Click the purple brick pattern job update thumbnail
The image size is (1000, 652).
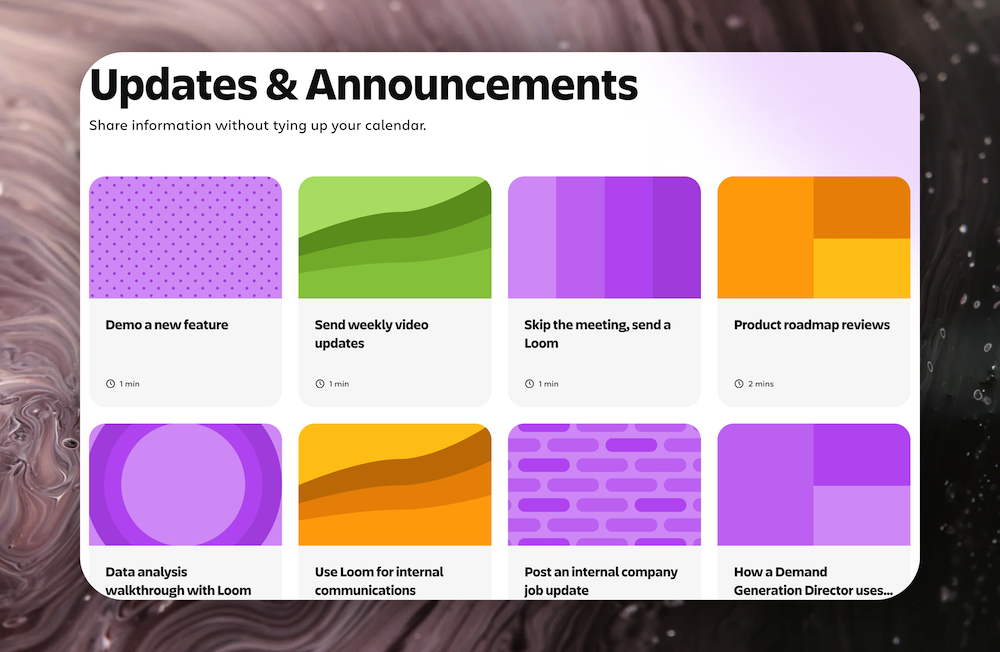click(604, 484)
